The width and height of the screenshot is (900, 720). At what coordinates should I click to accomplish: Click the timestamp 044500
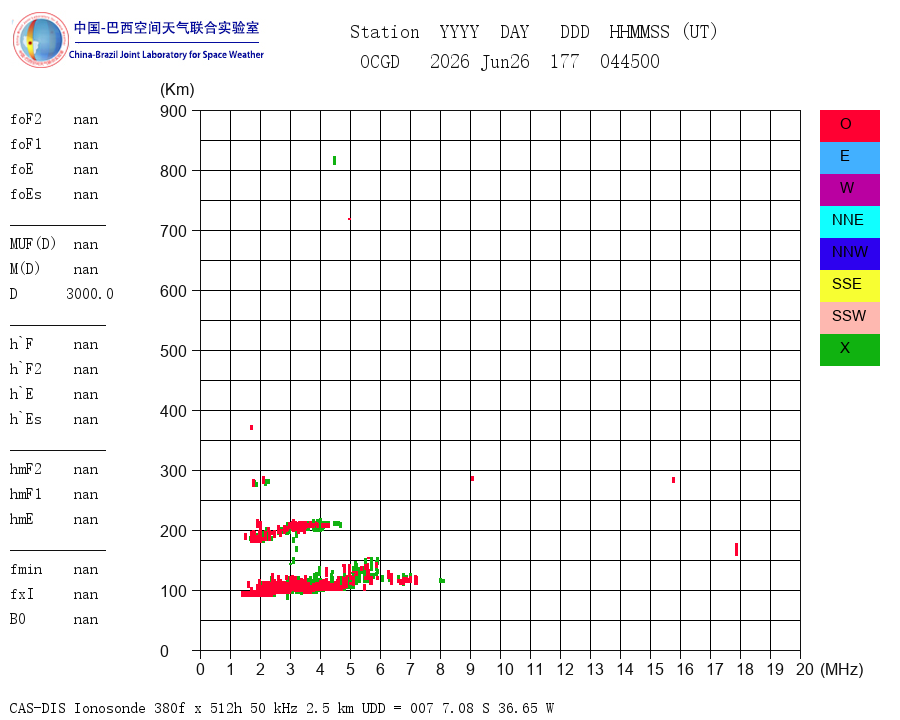pos(630,61)
